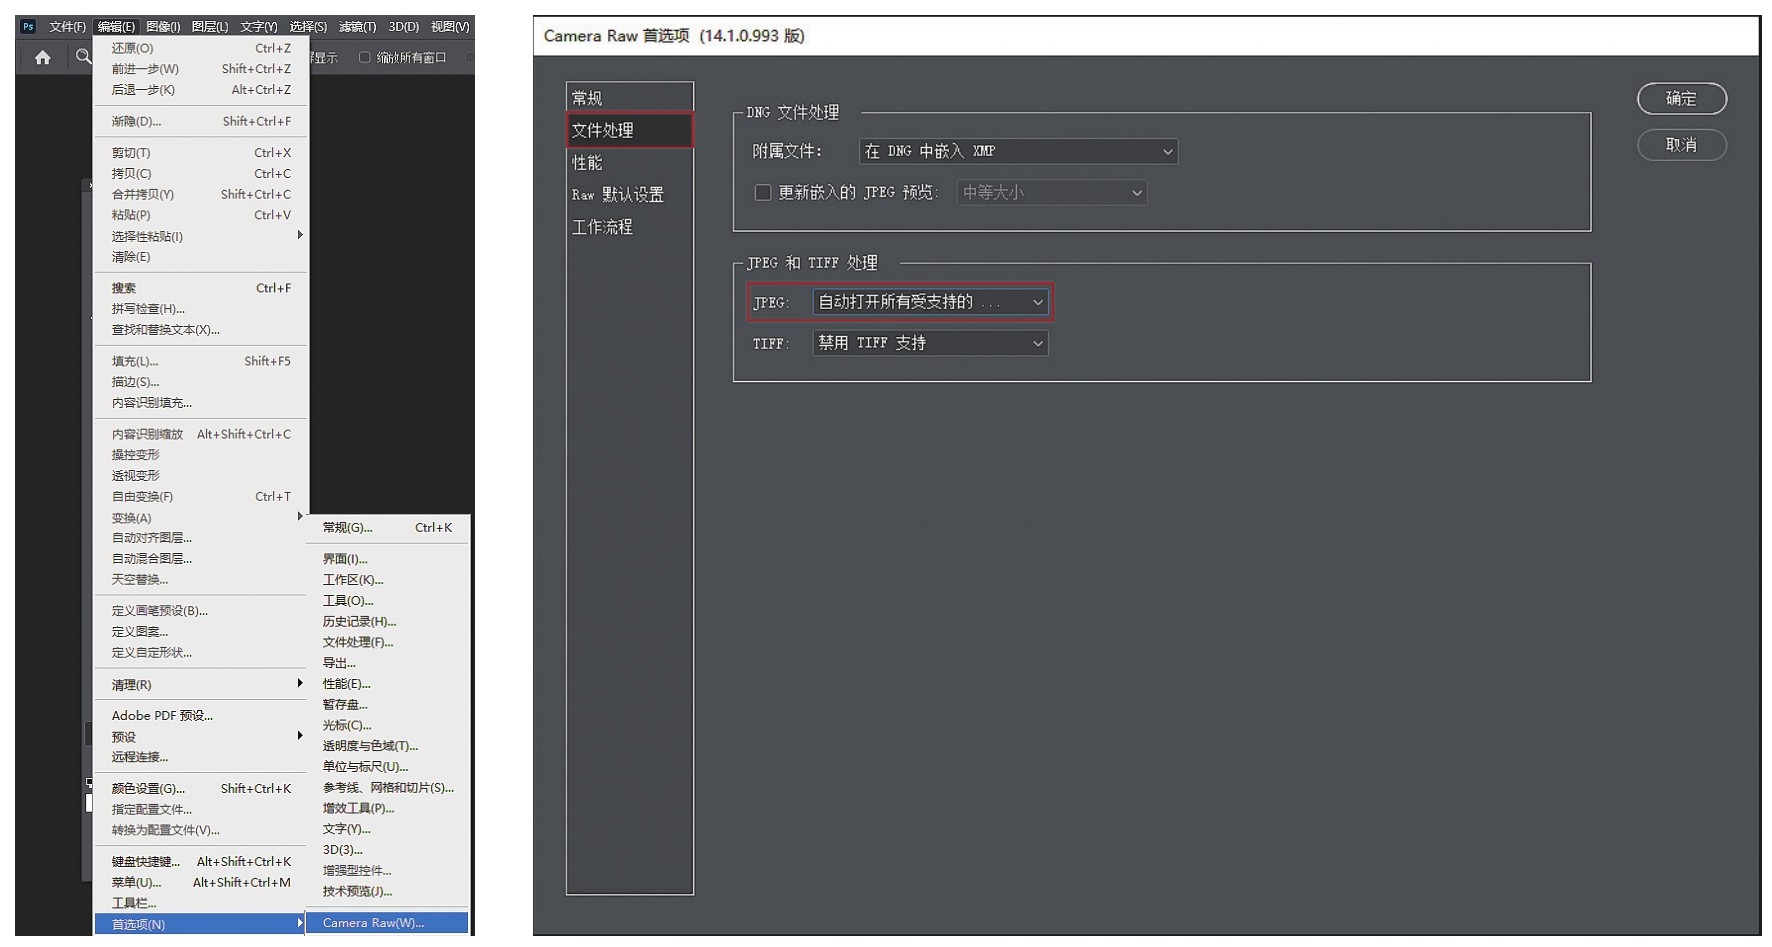Open the 视图(V) menu
This screenshot has width=1772, height=947.
point(450,27)
